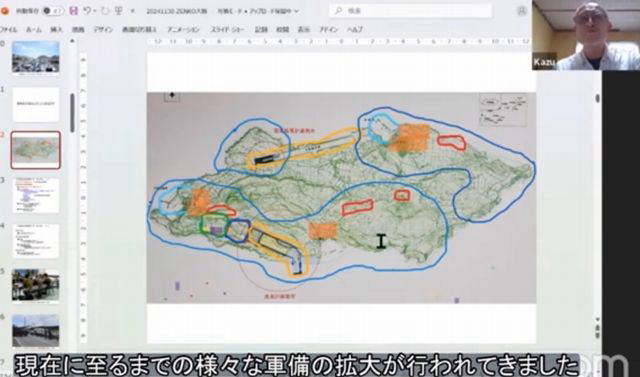The width and height of the screenshot is (640, 377).
Task: Click the Undo arrow icon
Action: [x=87, y=11]
